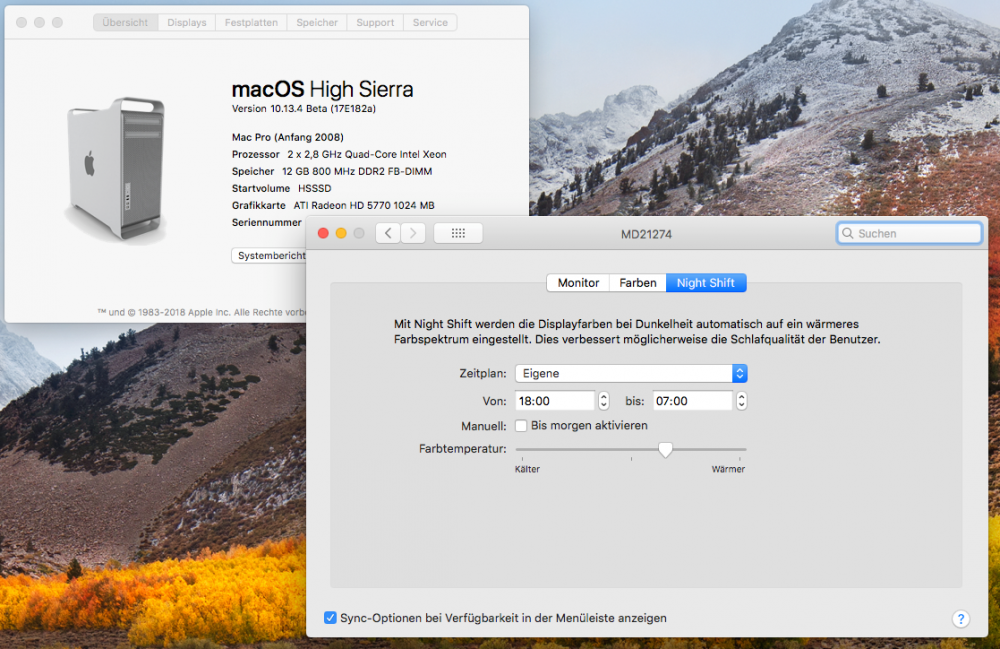1000x649 pixels.
Task: Switch to the Farben tab
Action: (x=638, y=283)
